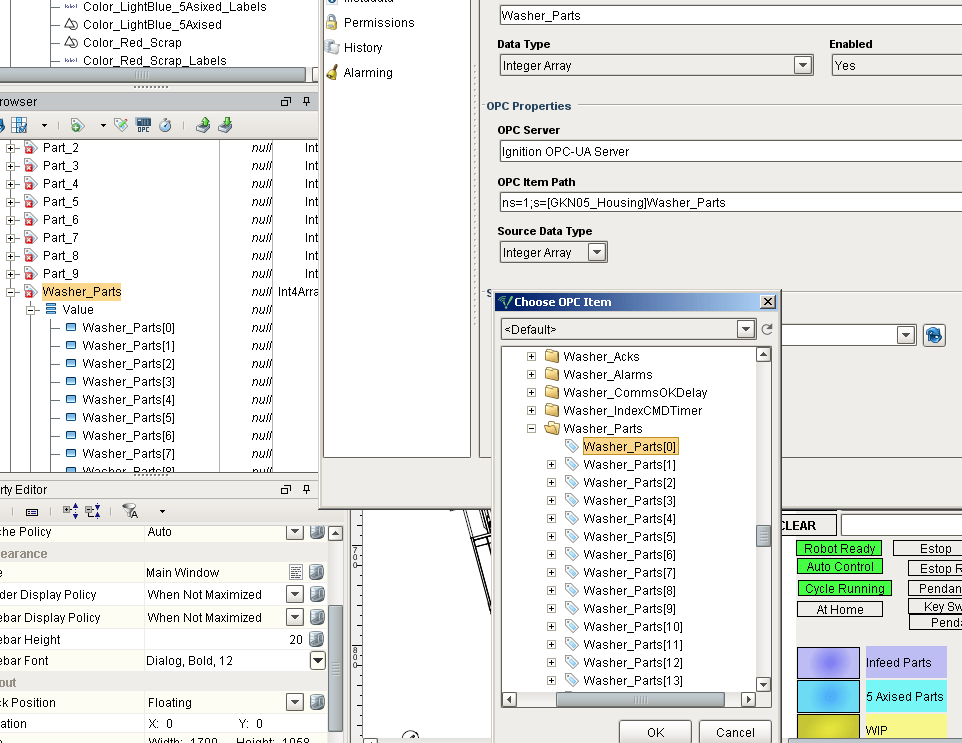Image resolution: width=962 pixels, height=743 pixels.
Task: Open the Data Type dropdown showing Integer Array
Action: point(802,65)
